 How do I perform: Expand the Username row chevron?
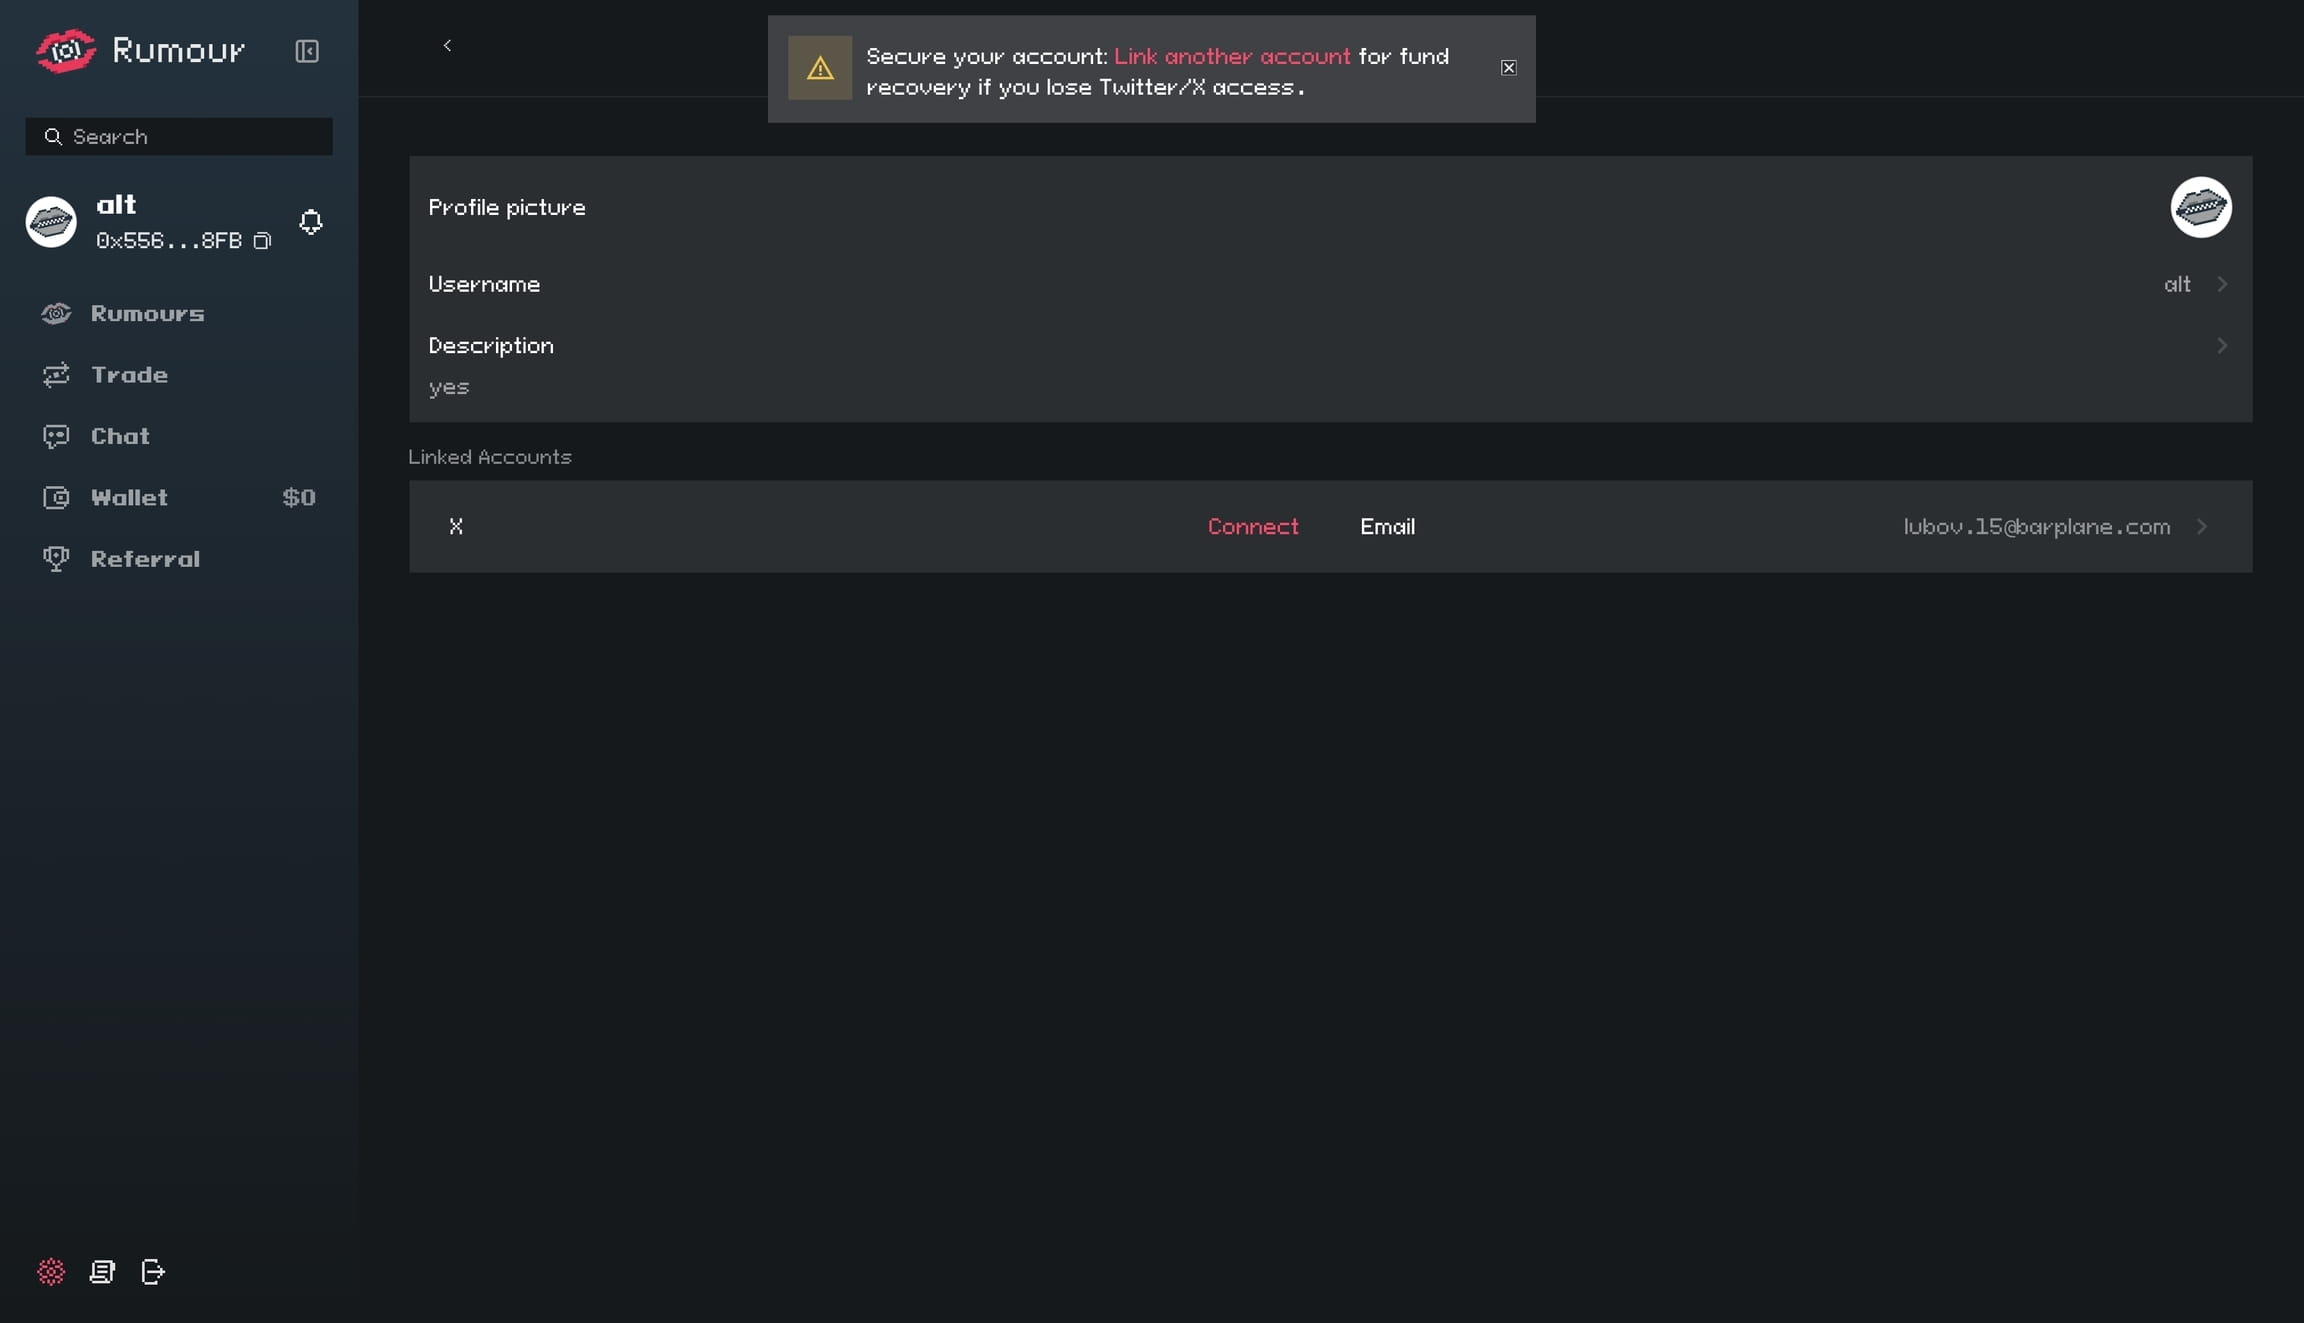(2222, 284)
